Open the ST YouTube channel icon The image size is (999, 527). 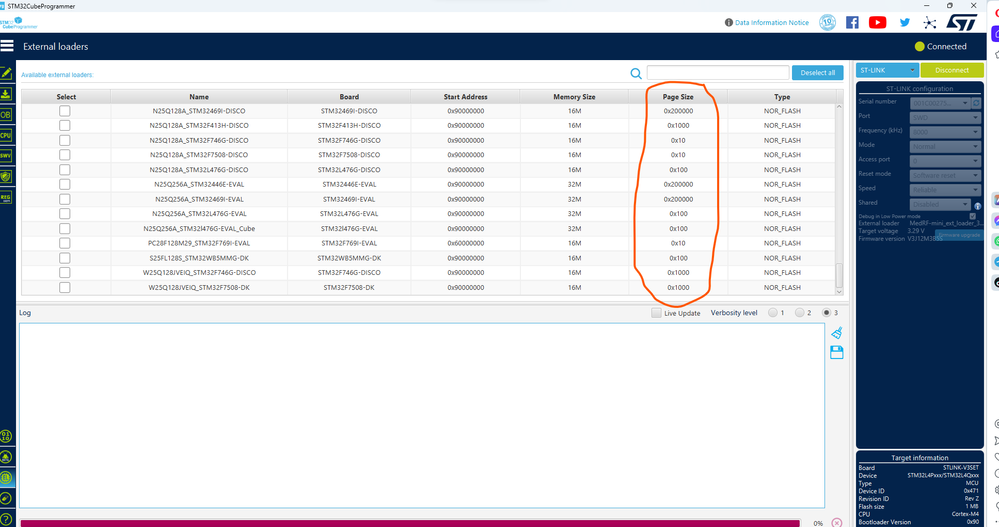coord(877,22)
